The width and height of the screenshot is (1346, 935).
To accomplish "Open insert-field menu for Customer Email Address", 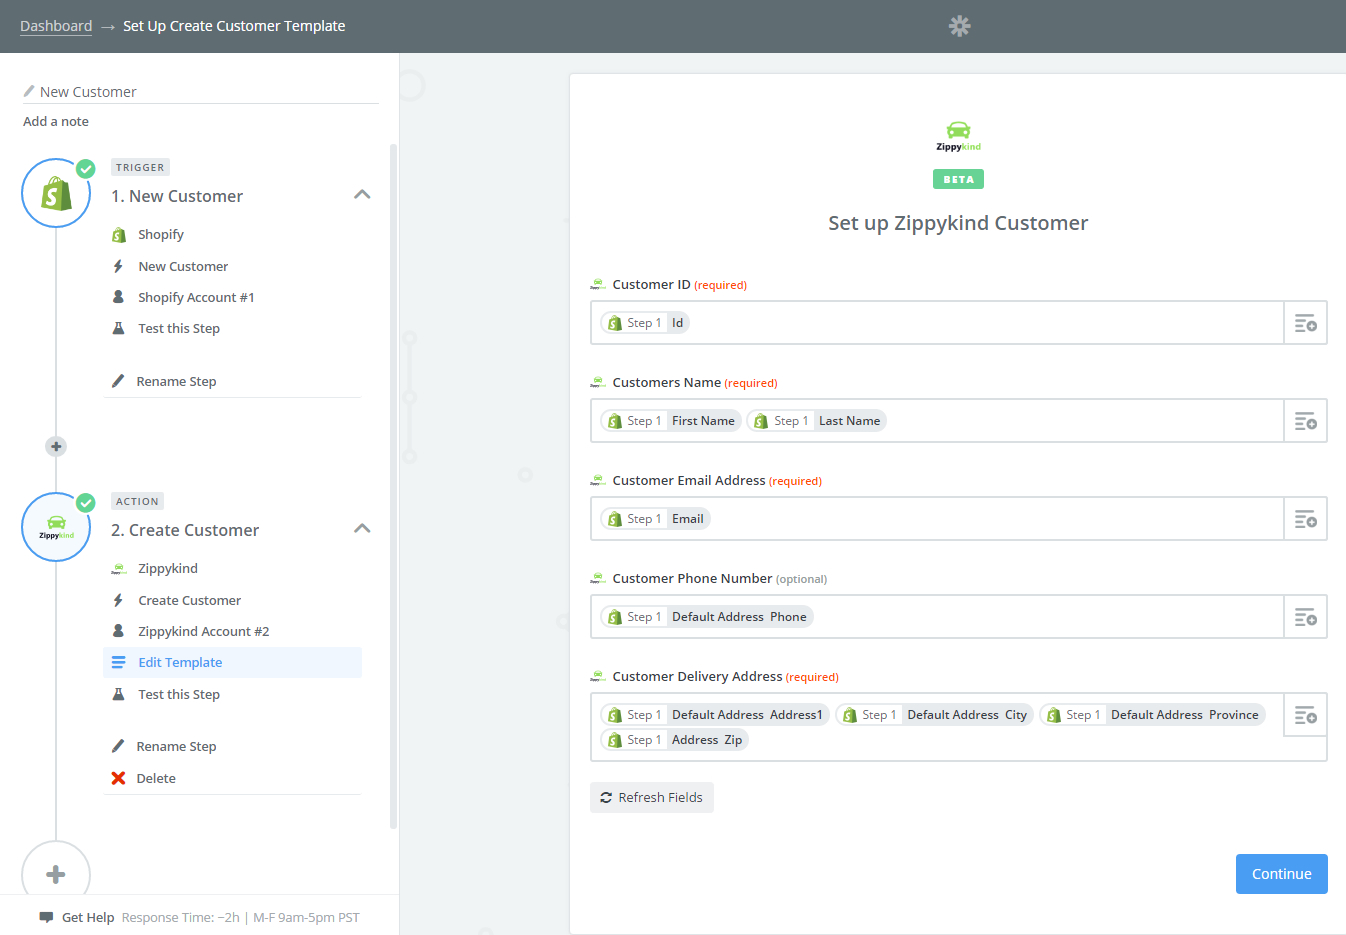I will point(1305,519).
